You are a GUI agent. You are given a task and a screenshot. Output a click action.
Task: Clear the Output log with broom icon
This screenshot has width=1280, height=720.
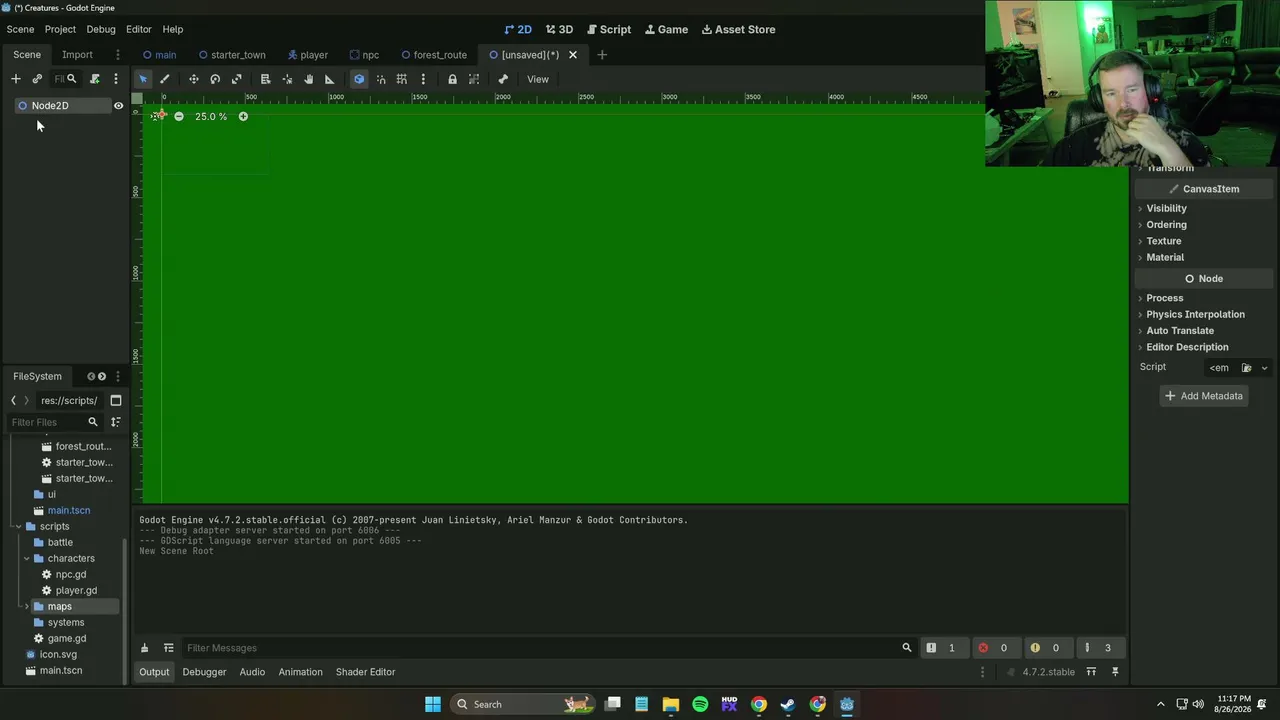click(x=144, y=648)
